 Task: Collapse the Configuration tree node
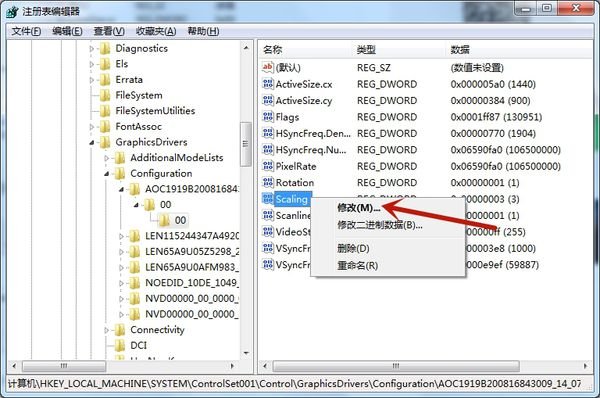click(107, 174)
